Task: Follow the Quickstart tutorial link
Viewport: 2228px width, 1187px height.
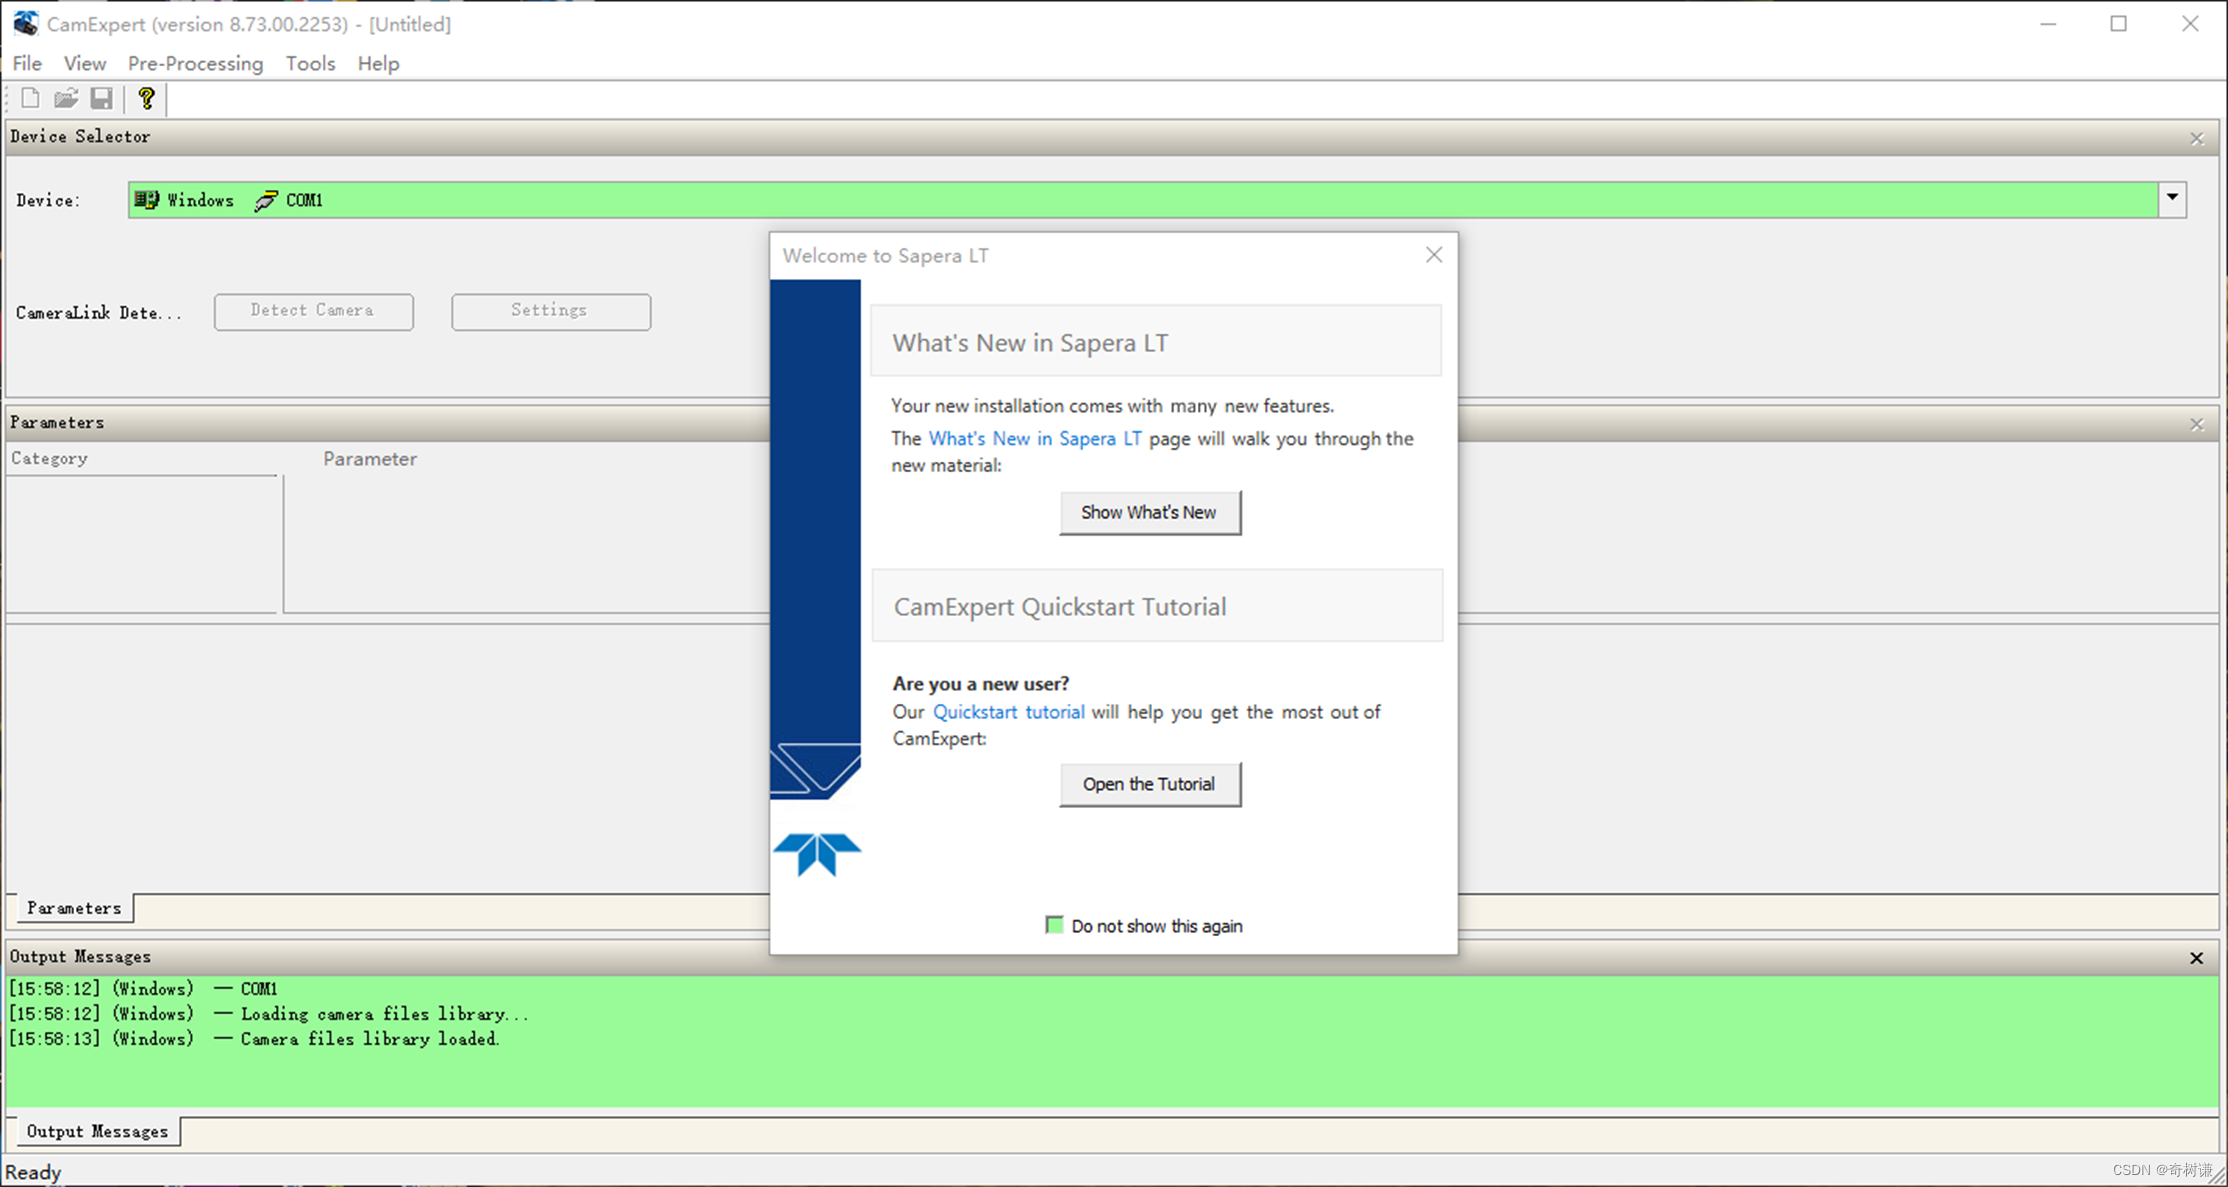Action: click(x=1008, y=712)
